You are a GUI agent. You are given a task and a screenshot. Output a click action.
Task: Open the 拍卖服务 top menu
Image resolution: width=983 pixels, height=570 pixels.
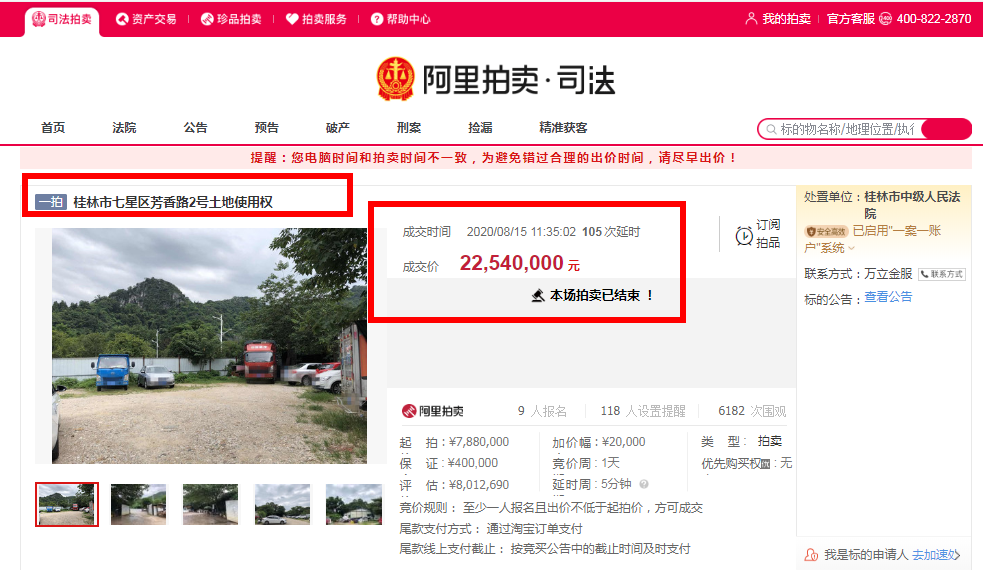[x=316, y=19]
